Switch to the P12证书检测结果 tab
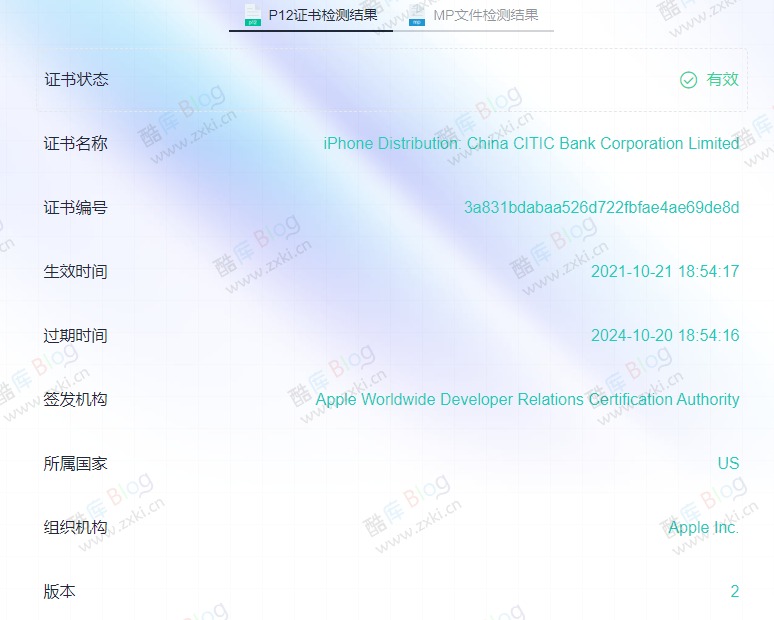This screenshot has width=774, height=620. tap(311, 15)
